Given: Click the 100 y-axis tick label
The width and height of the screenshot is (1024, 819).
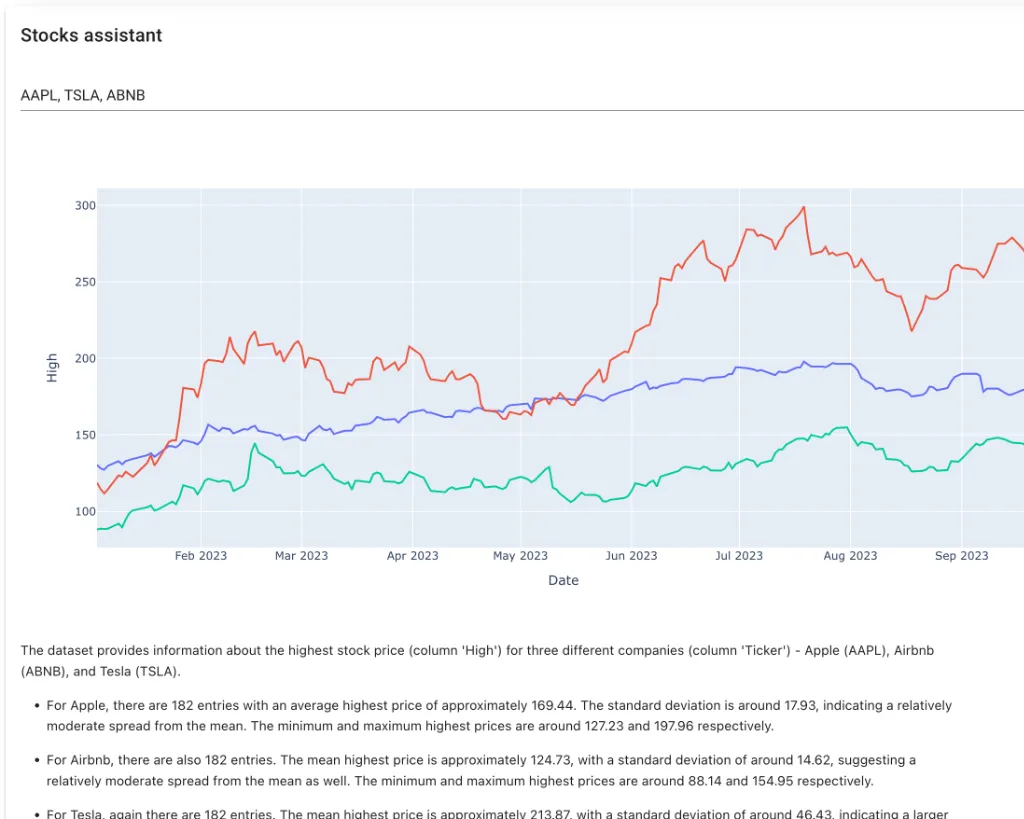Looking at the screenshot, I should [84, 512].
